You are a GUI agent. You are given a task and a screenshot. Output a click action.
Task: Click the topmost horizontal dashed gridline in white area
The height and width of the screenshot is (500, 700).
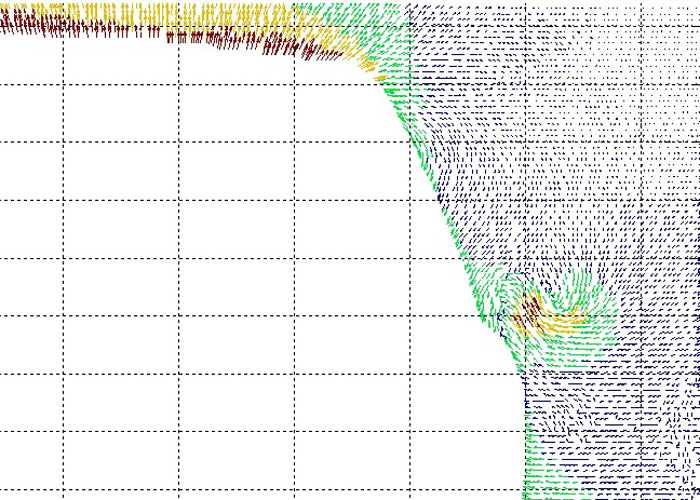point(200,85)
